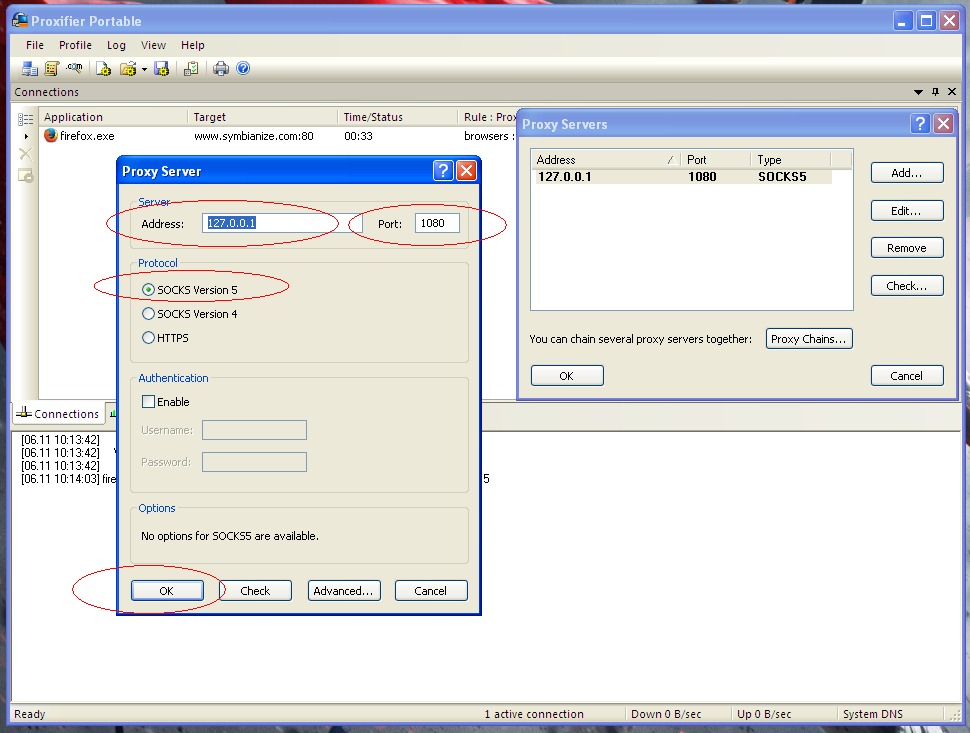Click www.symbianize.com:80 target cell

pos(254,136)
